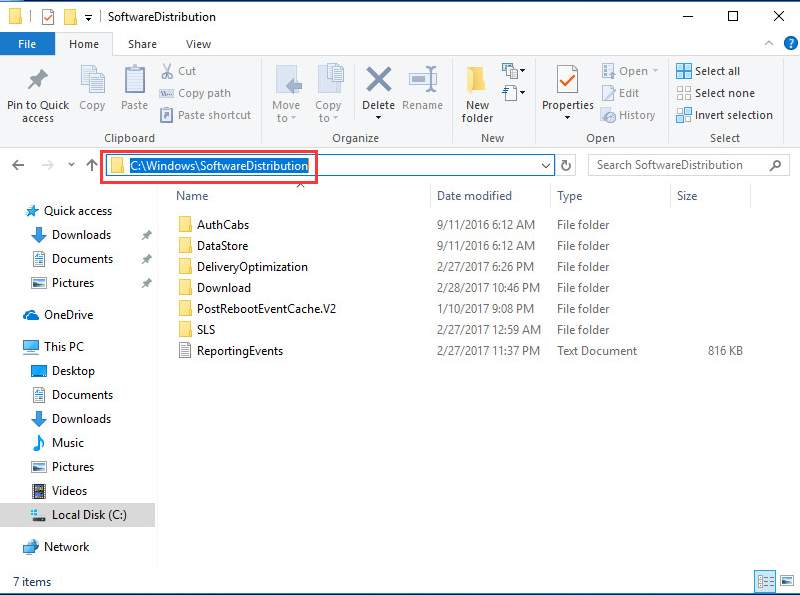Open the Customize Quick Access Toolbar dropdown

(88, 18)
